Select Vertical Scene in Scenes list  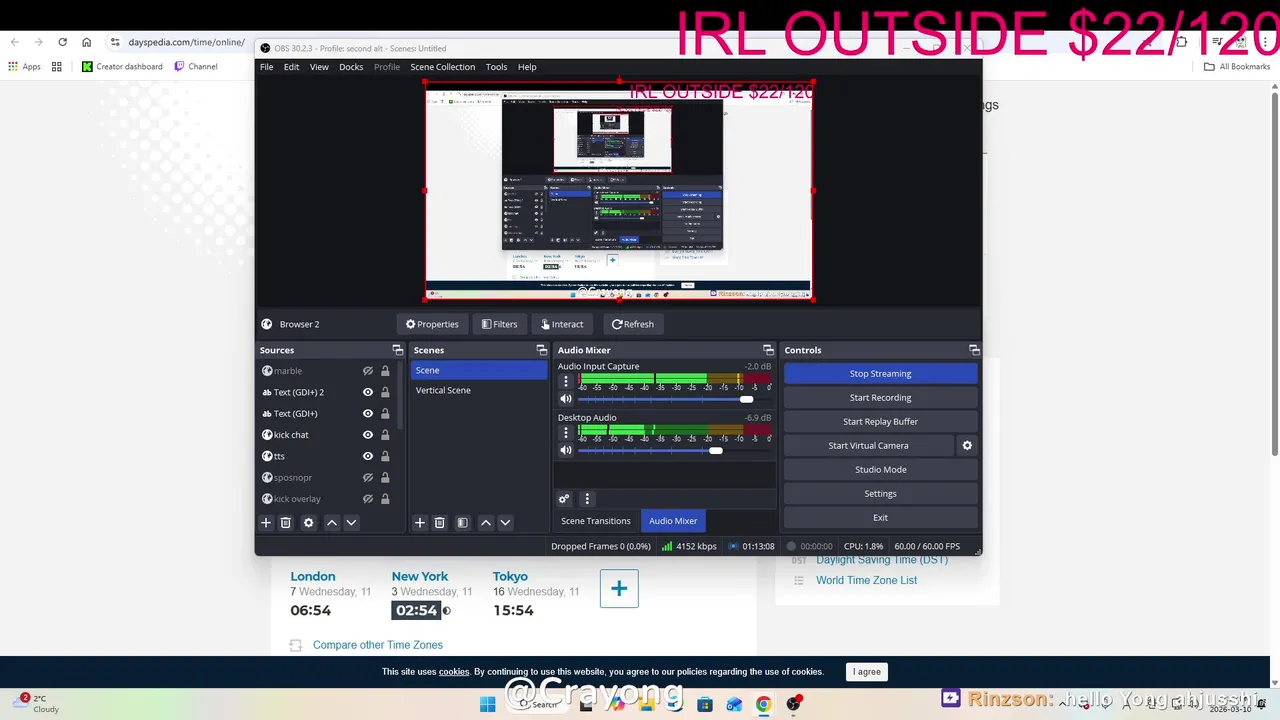[x=478, y=390]
